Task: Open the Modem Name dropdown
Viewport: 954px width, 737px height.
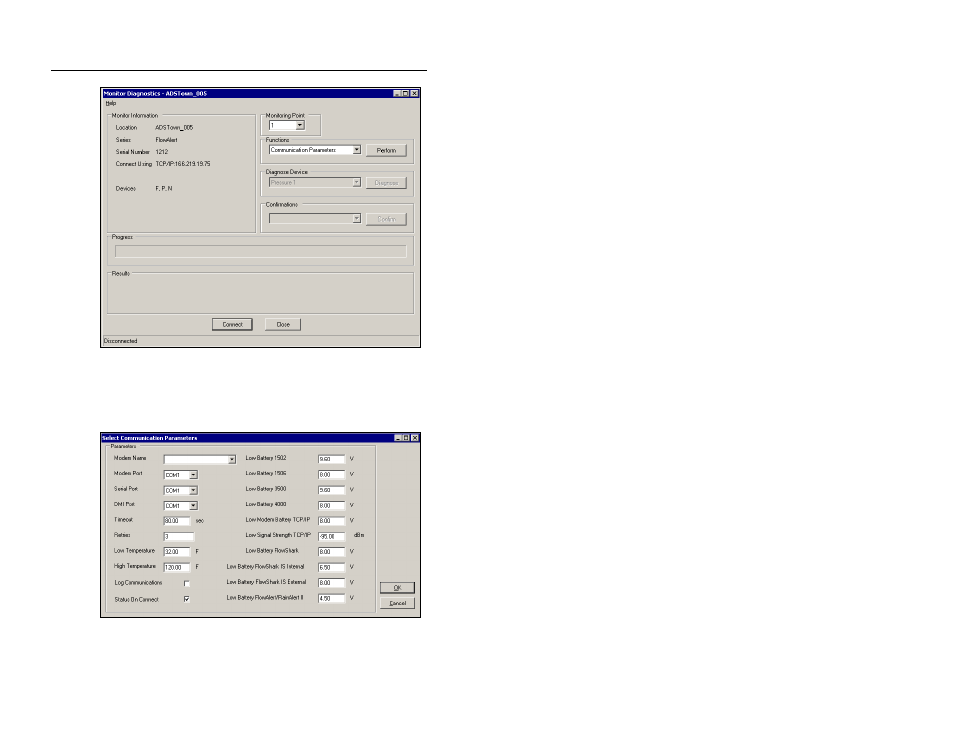Action: pos(232,459)
